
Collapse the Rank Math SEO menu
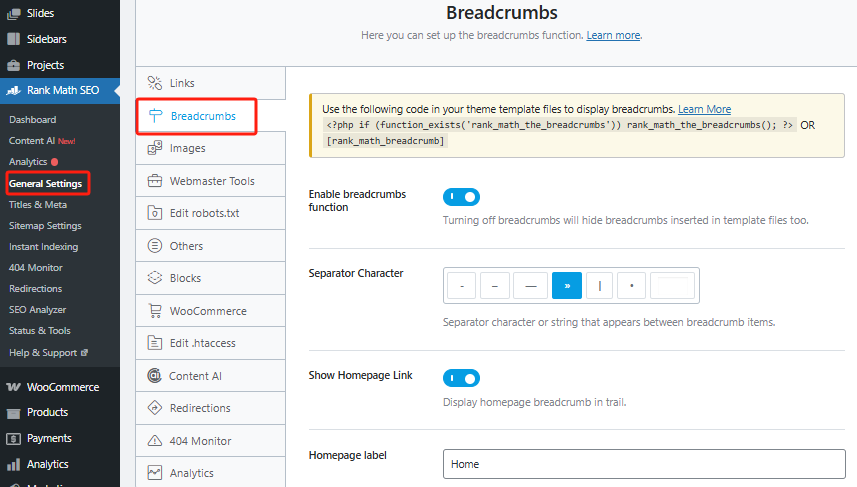[62, 91]
